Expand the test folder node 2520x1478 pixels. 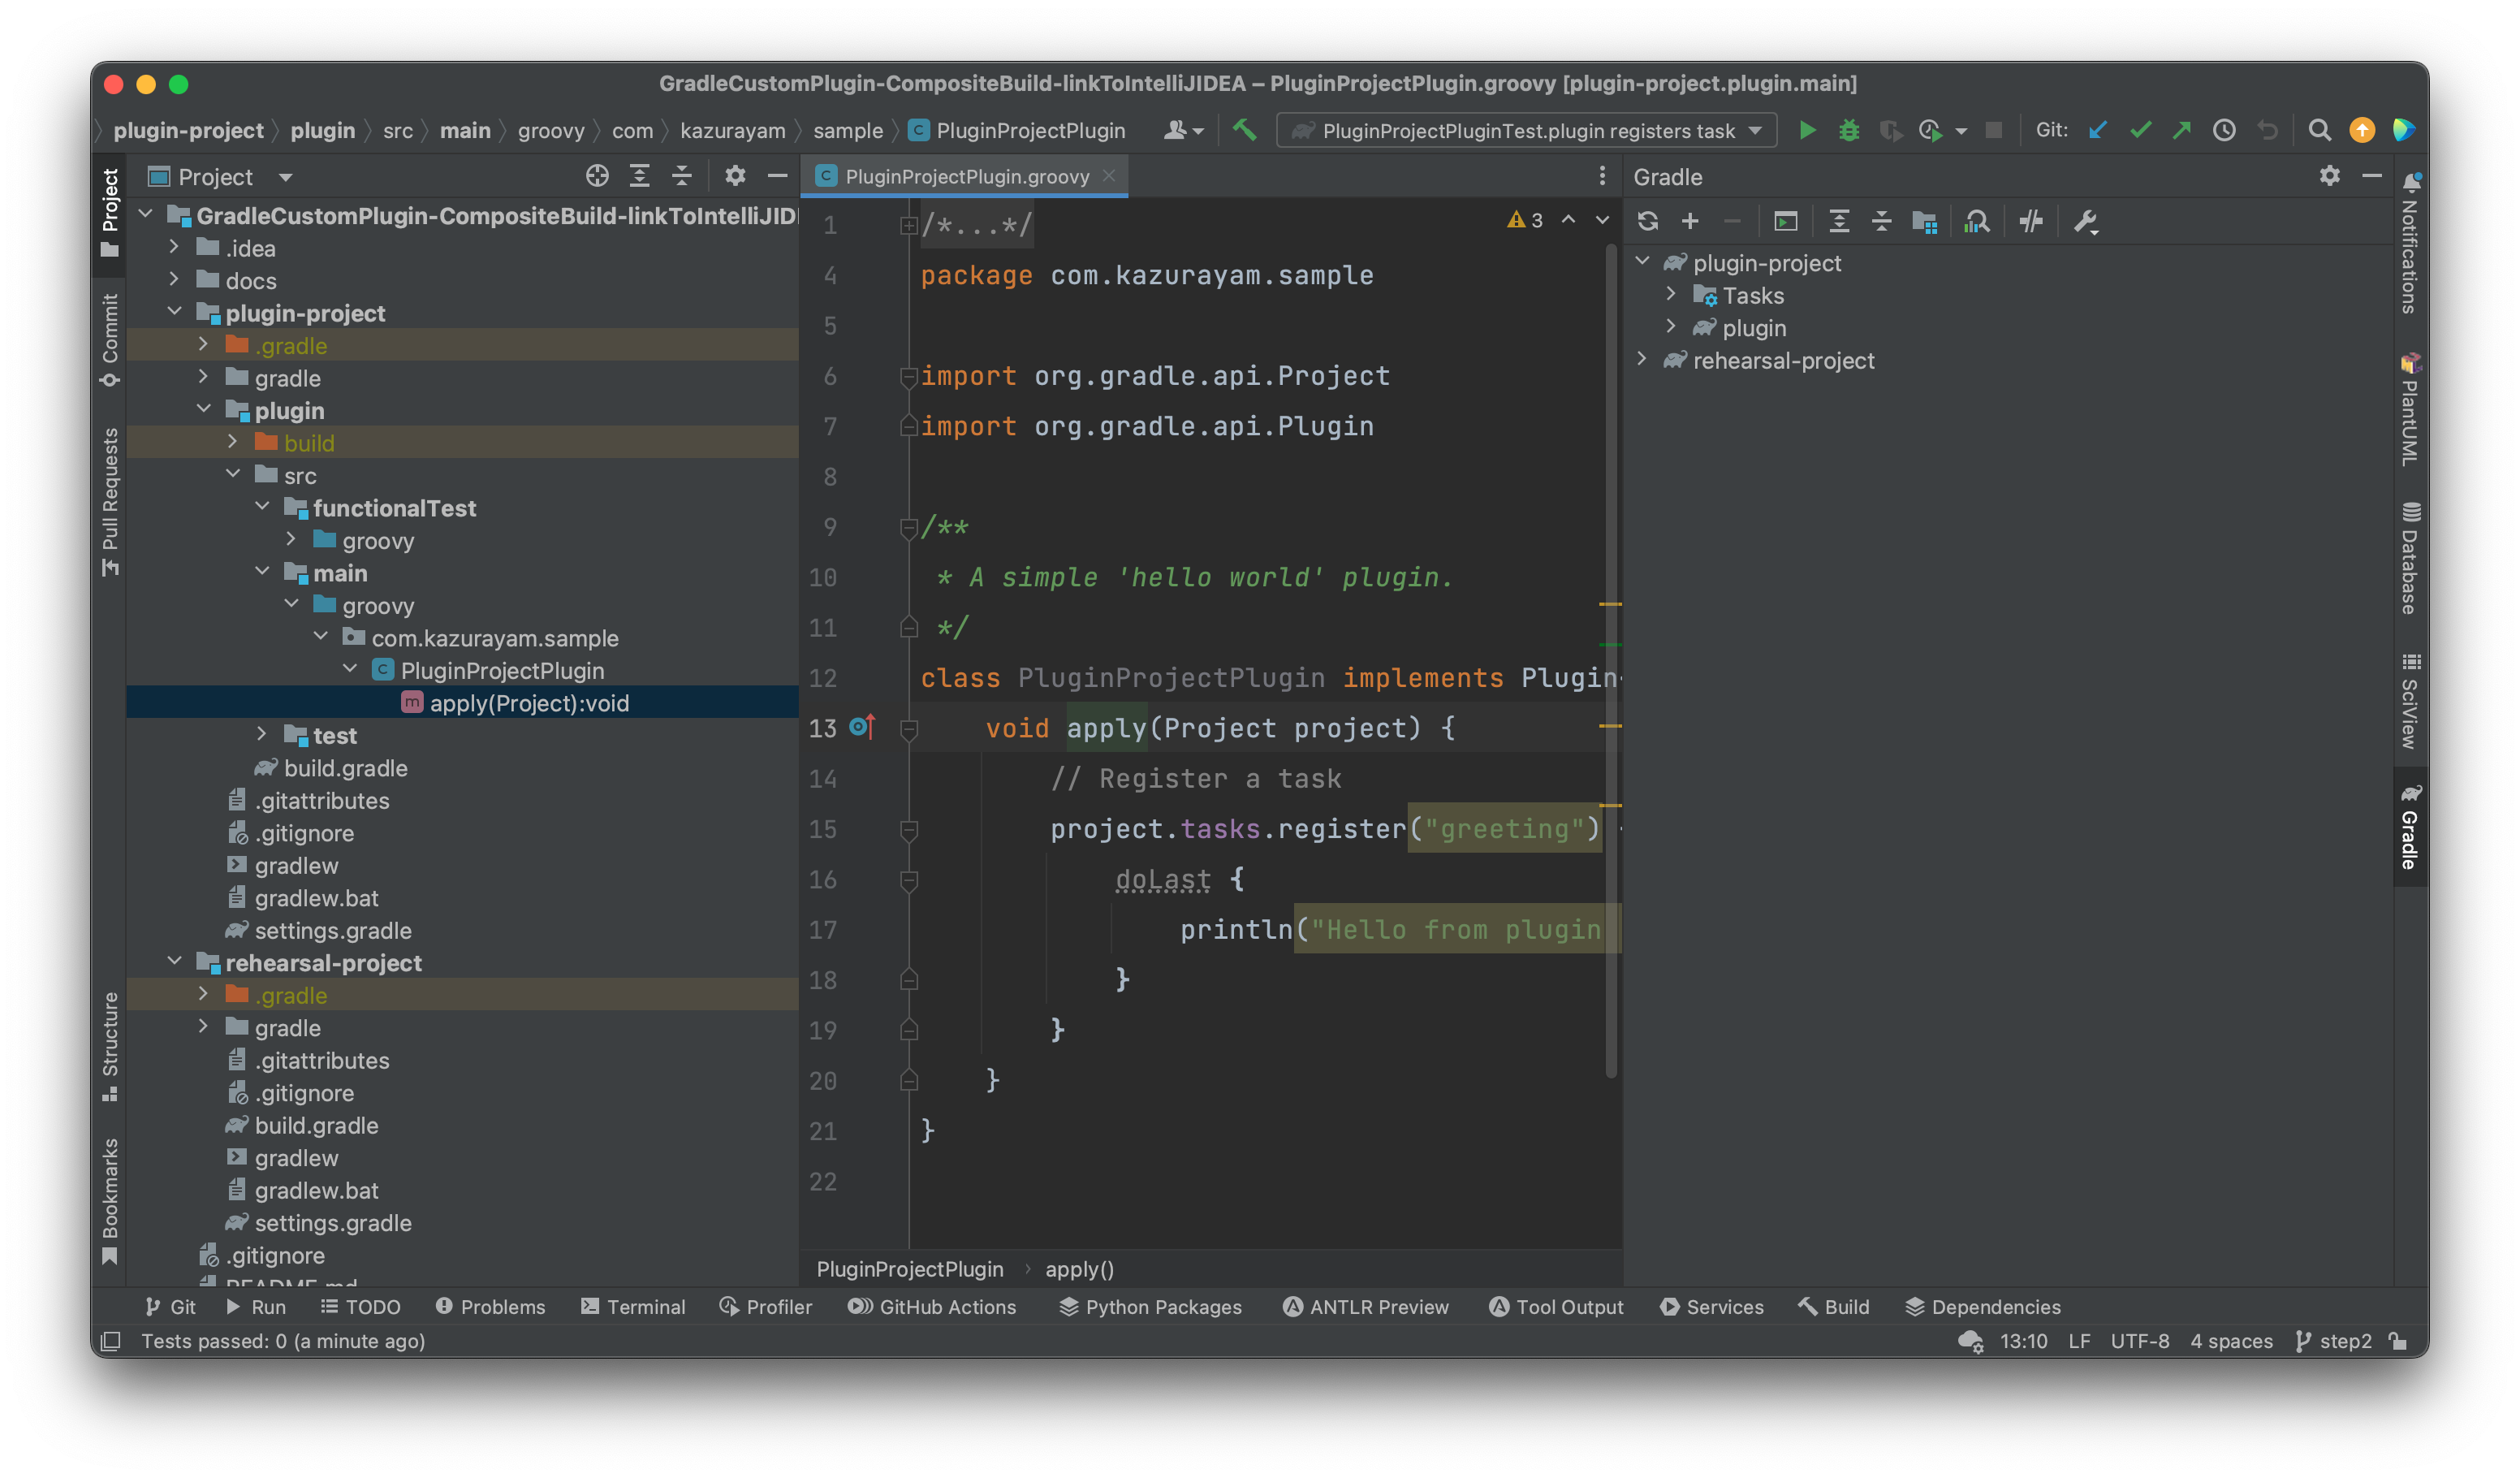point(262,734)
